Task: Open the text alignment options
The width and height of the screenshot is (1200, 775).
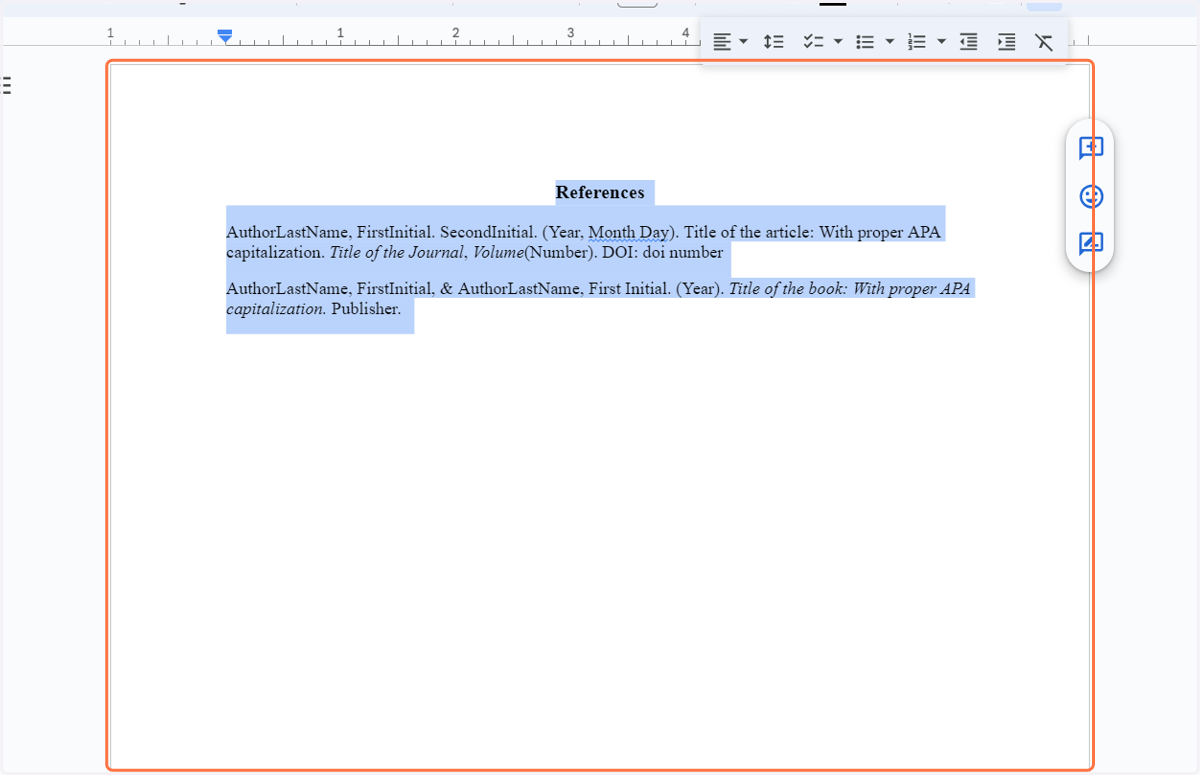Action: (x=722, y=42)
